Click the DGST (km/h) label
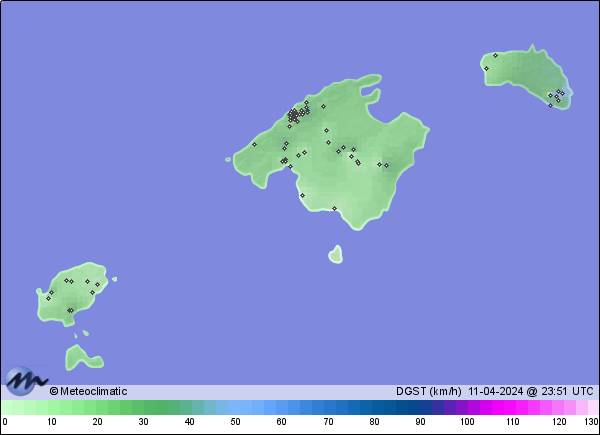The image size is (600, 435). tap(429, 391)
